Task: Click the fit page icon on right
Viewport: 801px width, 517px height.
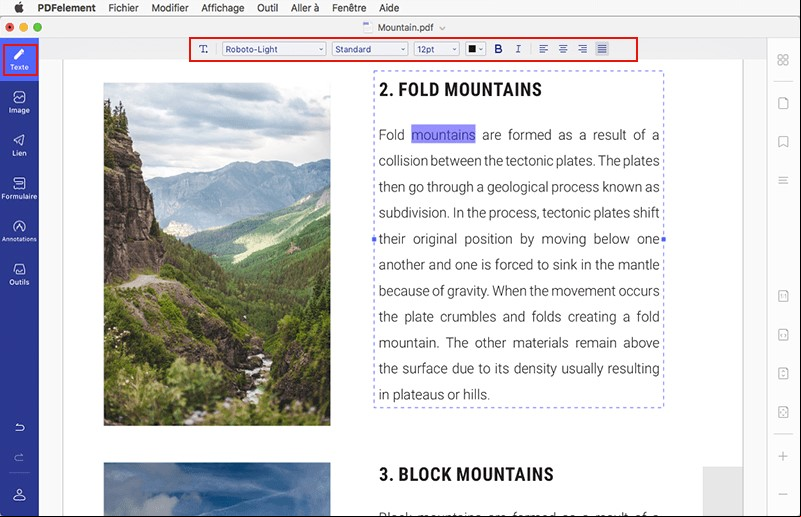Action: pos(783,373)
